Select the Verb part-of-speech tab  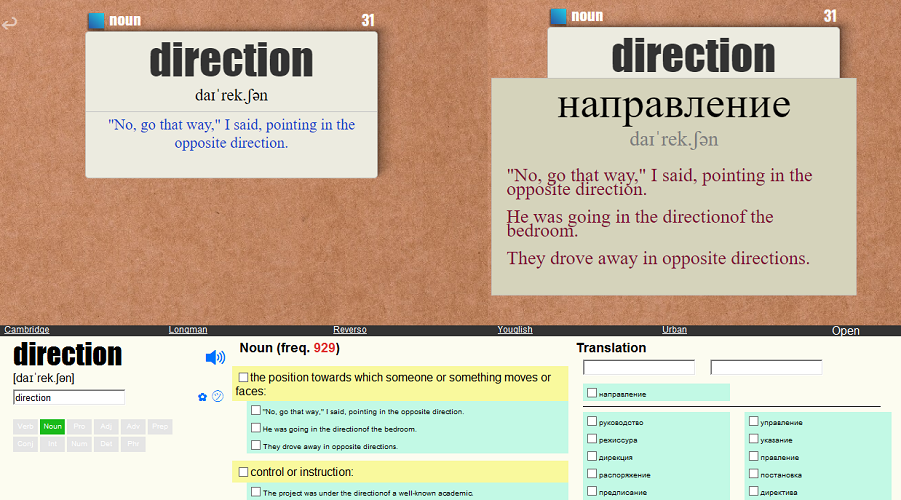(25, 426)
